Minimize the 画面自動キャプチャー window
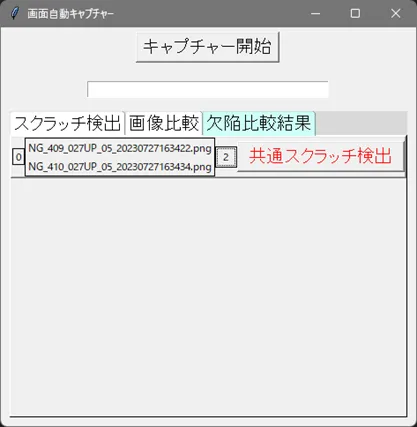Viewport: 417px width, 427px height. [315, 14]
